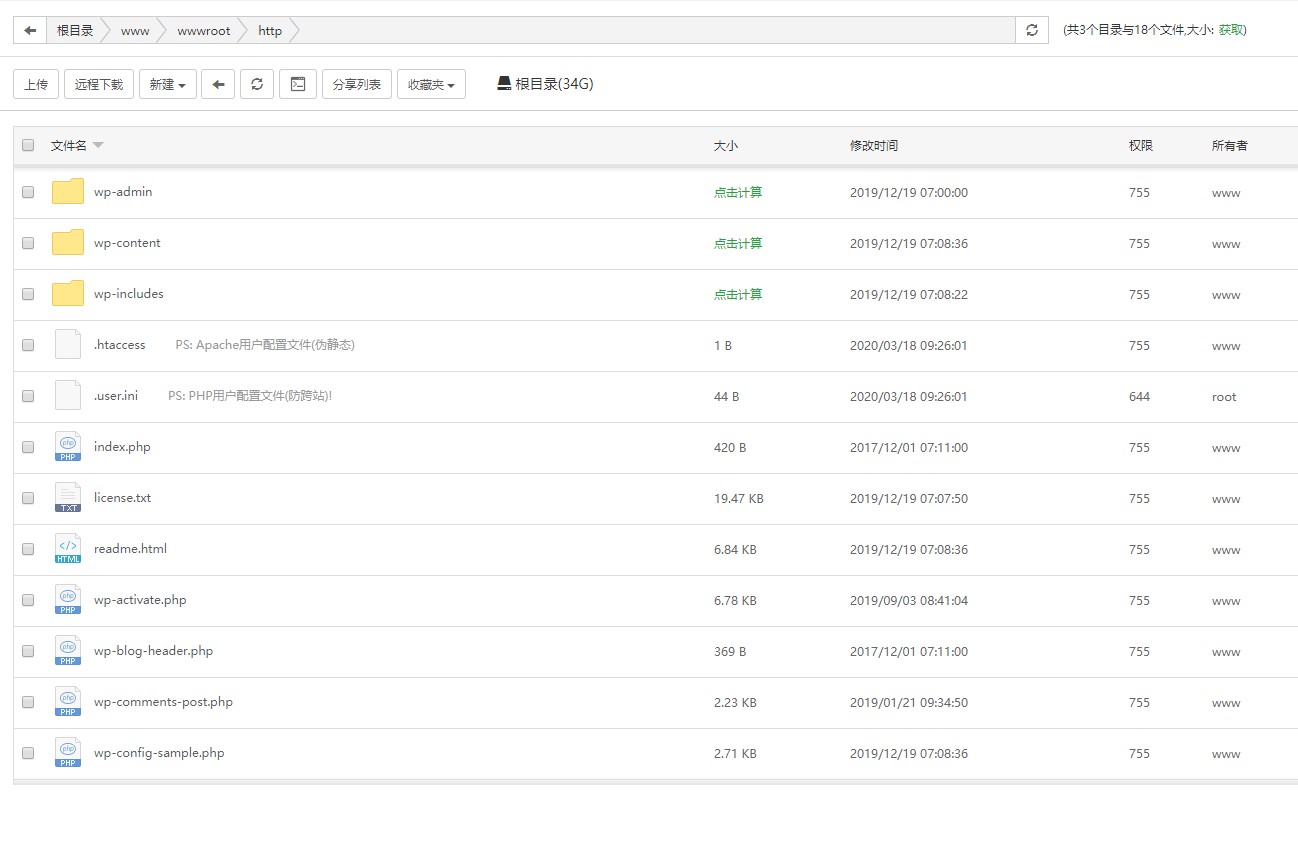
Task: Check the readme.html row checkbox
Action: coord(28,549)
